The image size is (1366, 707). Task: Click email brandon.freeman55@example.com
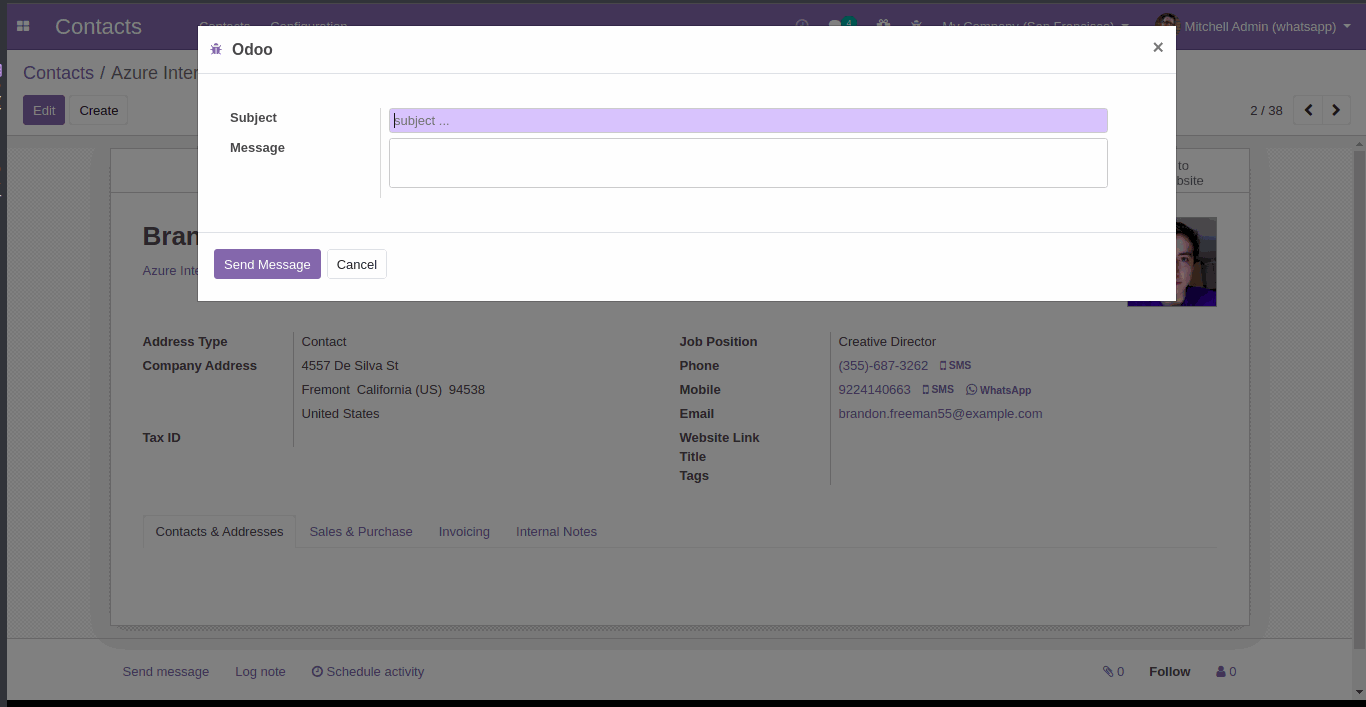940,414
